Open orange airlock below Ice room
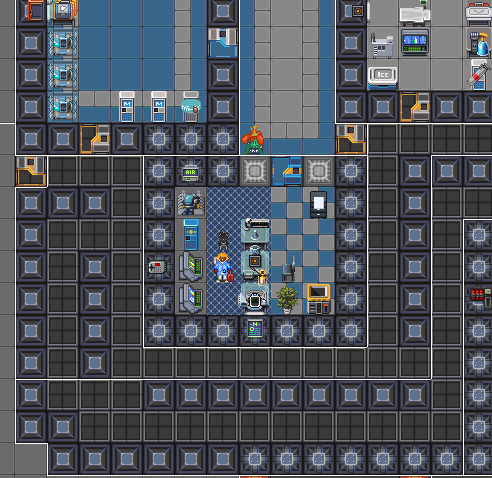Screen dimensions: 492x478 (415, 107)
